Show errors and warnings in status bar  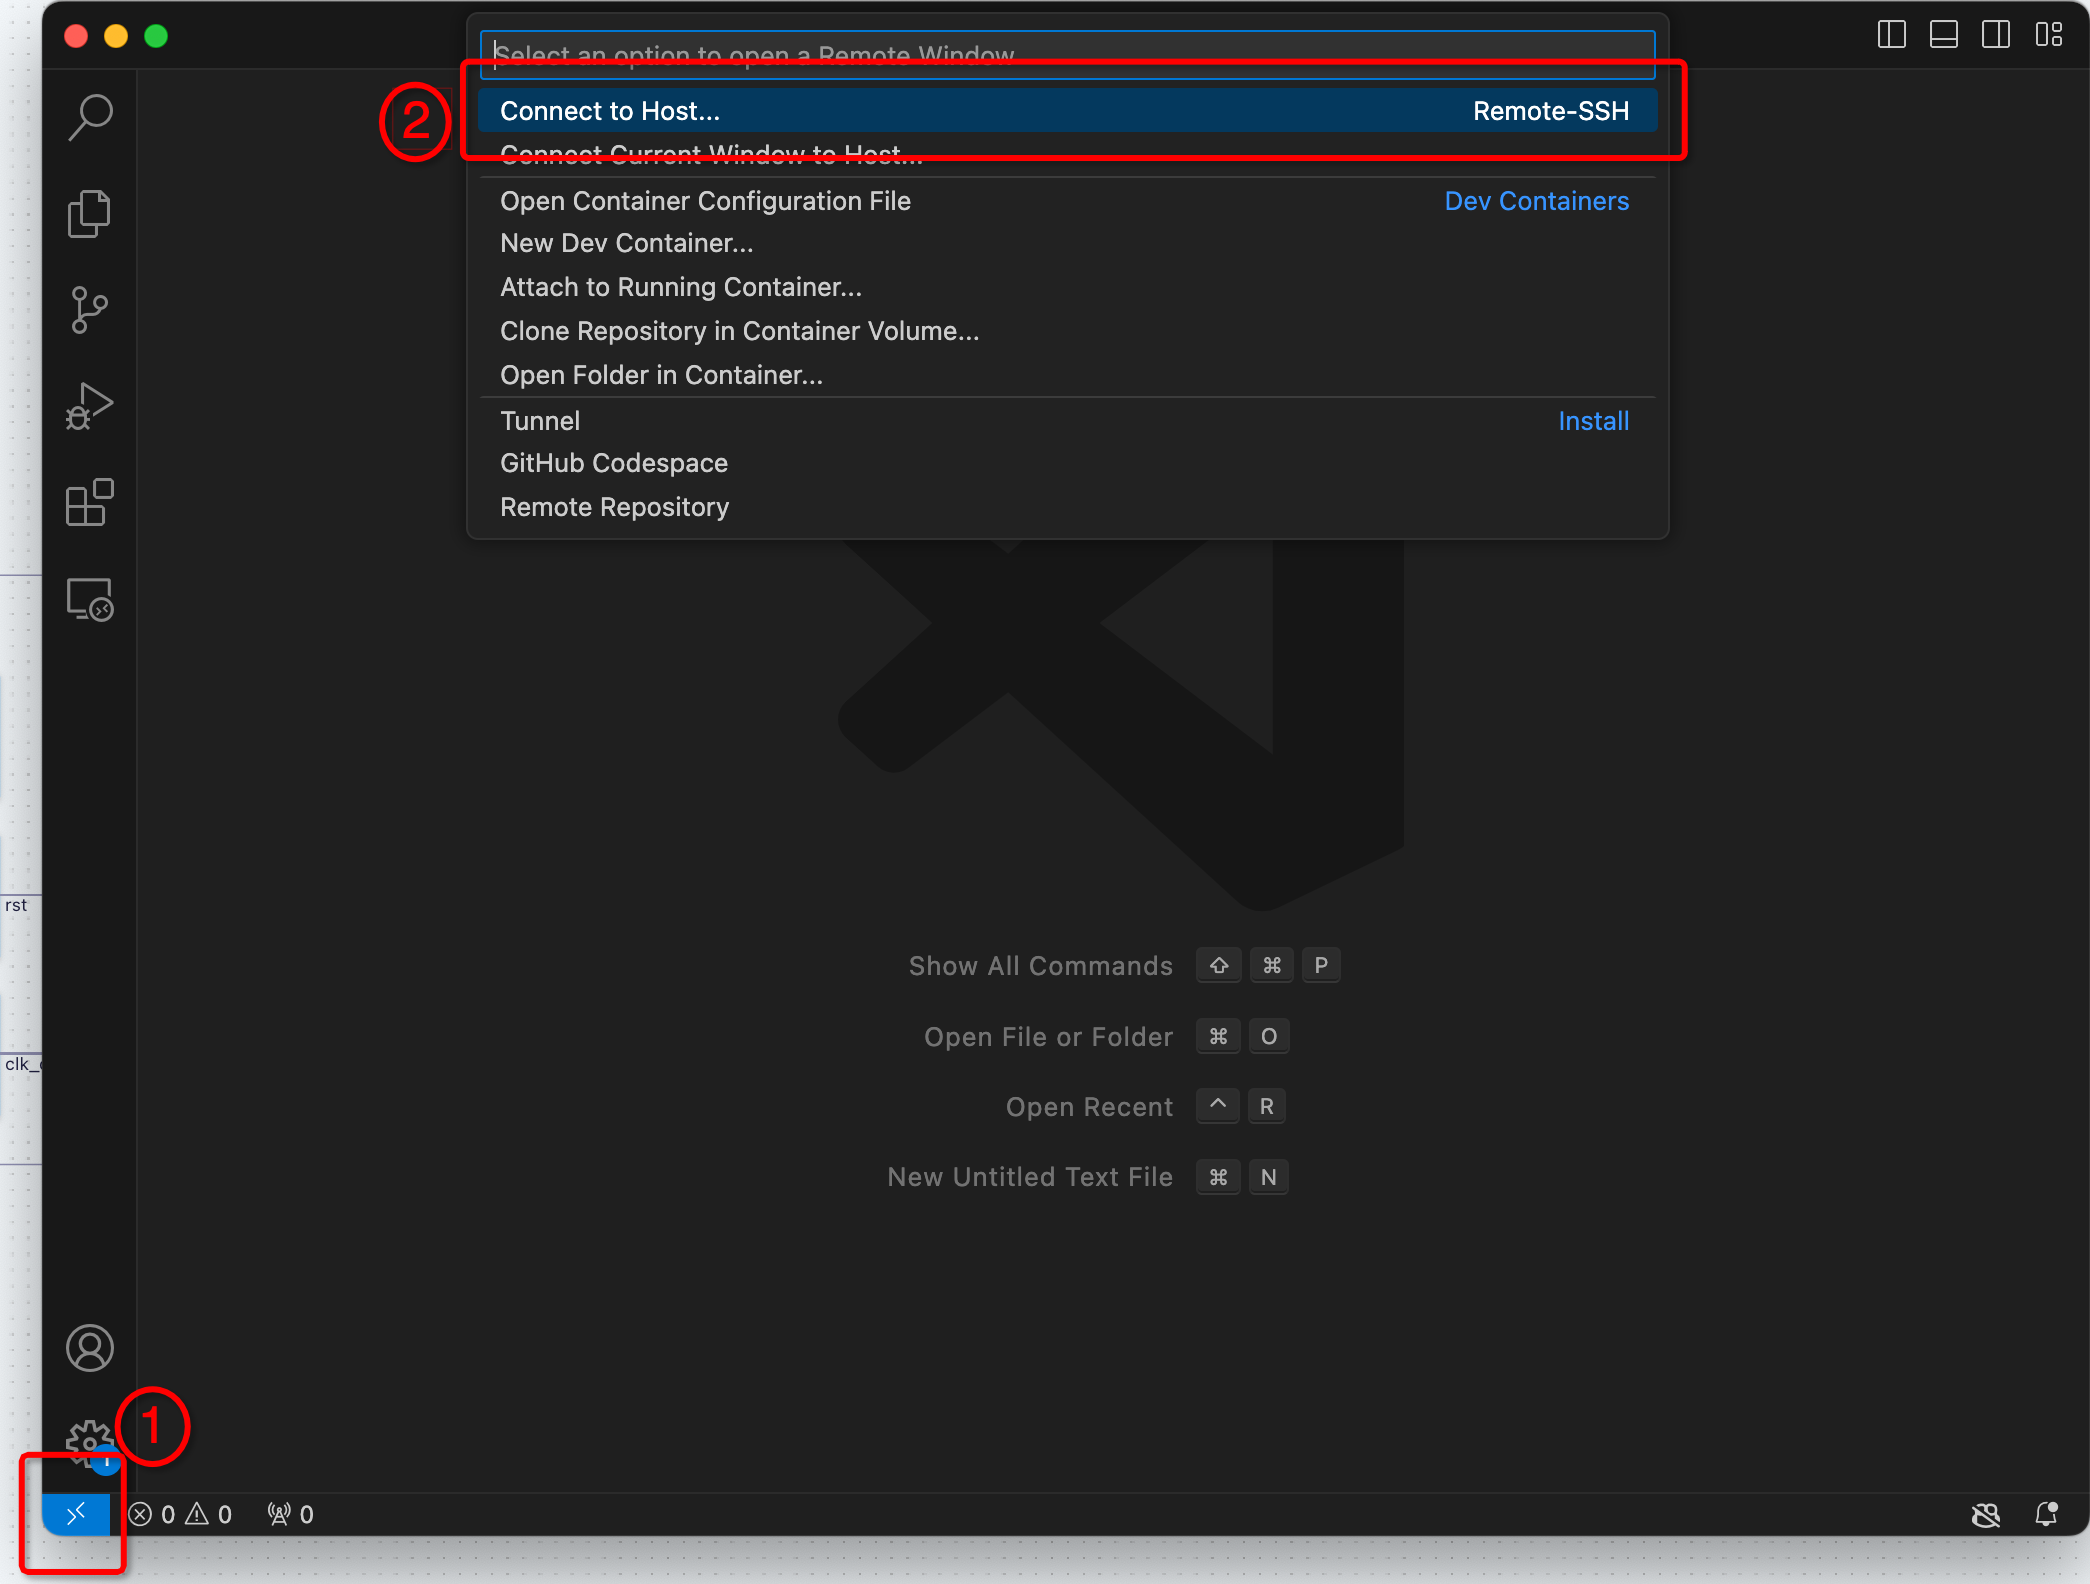(x=181, y=1514)
